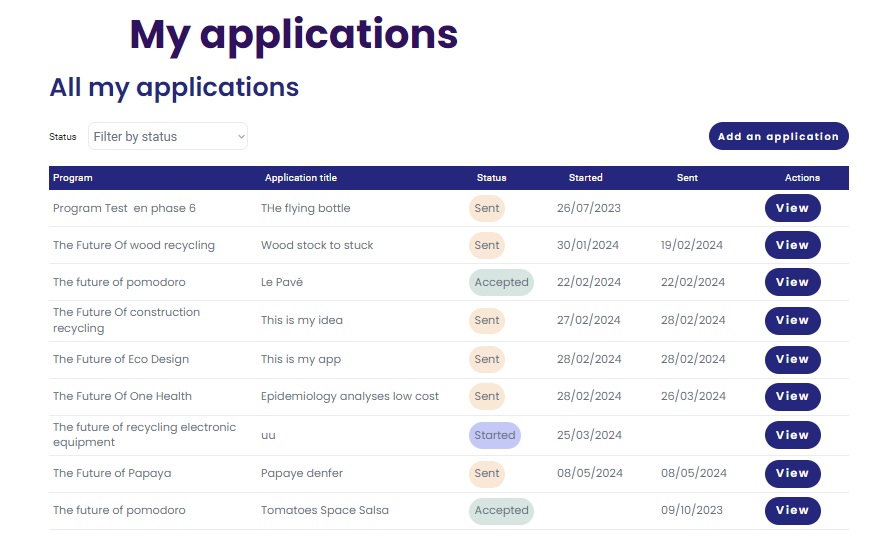The image size is (885, 557).
Task: Click the This is my app title
Action: pos(301,359)
